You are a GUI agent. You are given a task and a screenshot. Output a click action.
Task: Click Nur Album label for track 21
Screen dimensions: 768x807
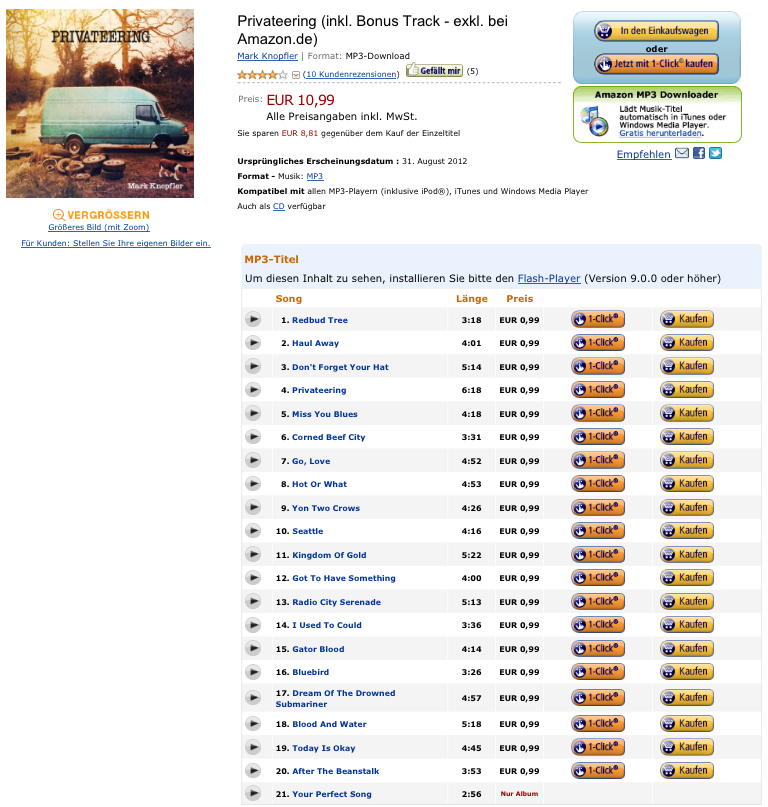[519, 794]
